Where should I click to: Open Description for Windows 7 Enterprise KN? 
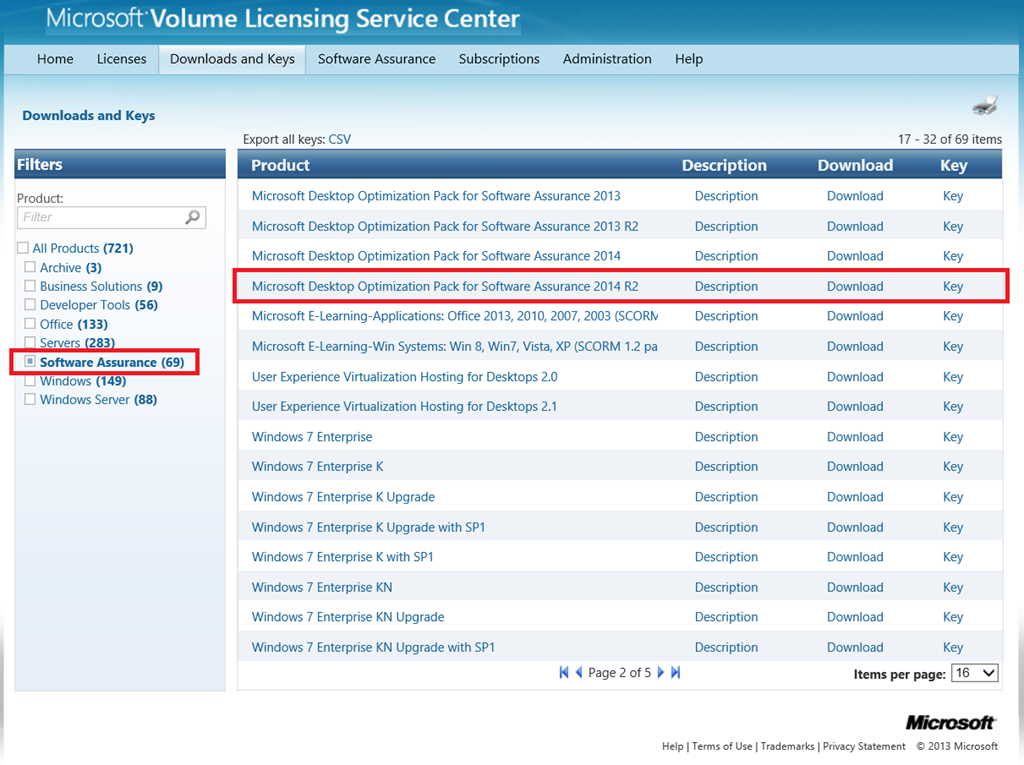[726, 587]
